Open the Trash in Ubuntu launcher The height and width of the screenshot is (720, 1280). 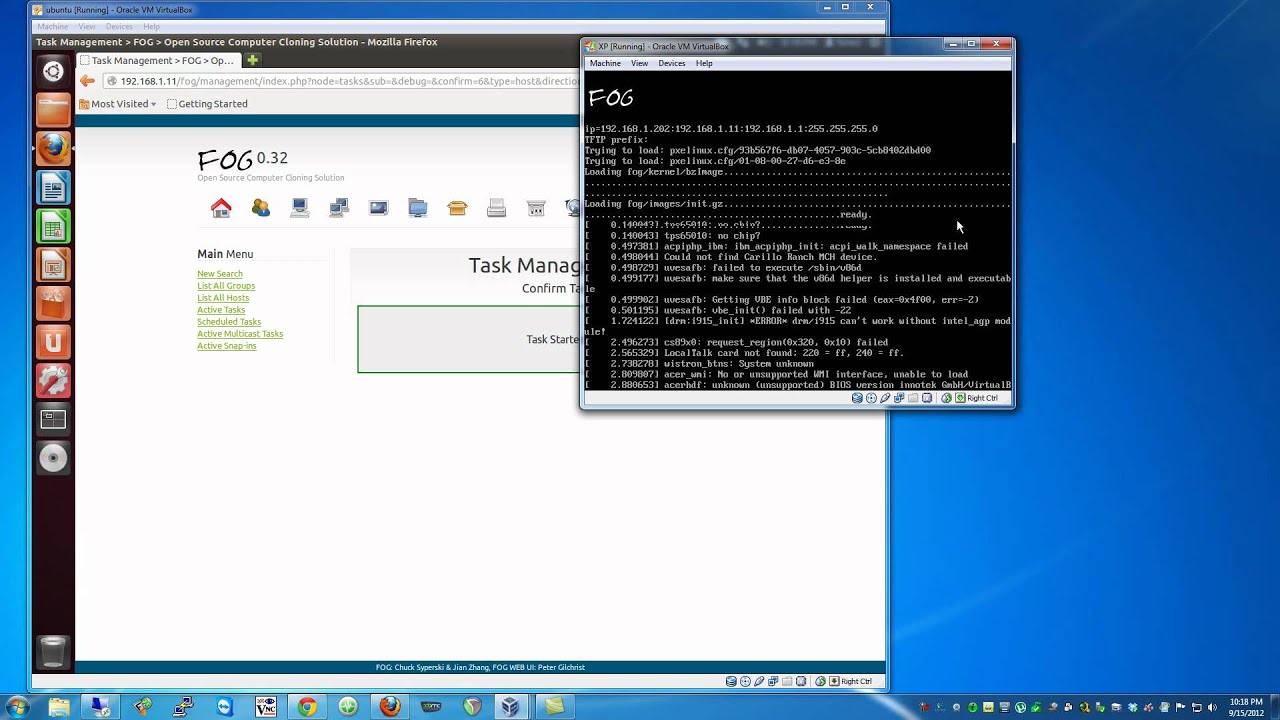pos(53,651)
